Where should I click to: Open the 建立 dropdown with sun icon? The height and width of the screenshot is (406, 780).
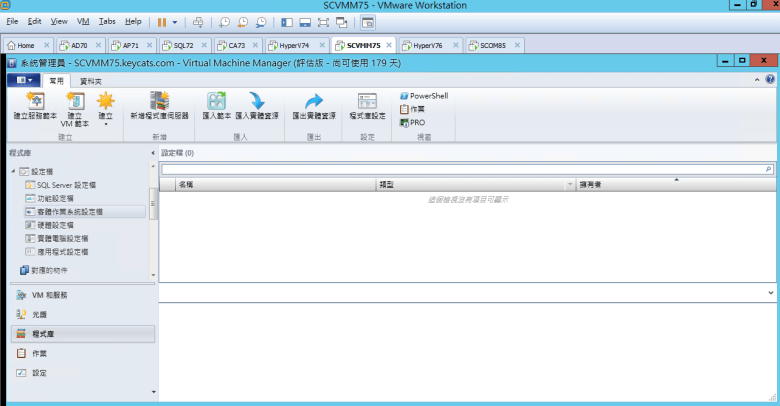click(x=105, y=106)
